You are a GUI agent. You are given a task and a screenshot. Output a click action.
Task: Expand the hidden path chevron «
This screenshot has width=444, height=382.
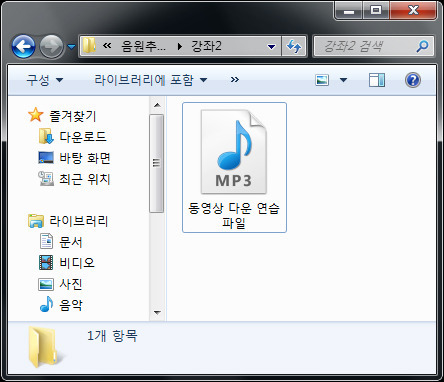click(107, 46)
